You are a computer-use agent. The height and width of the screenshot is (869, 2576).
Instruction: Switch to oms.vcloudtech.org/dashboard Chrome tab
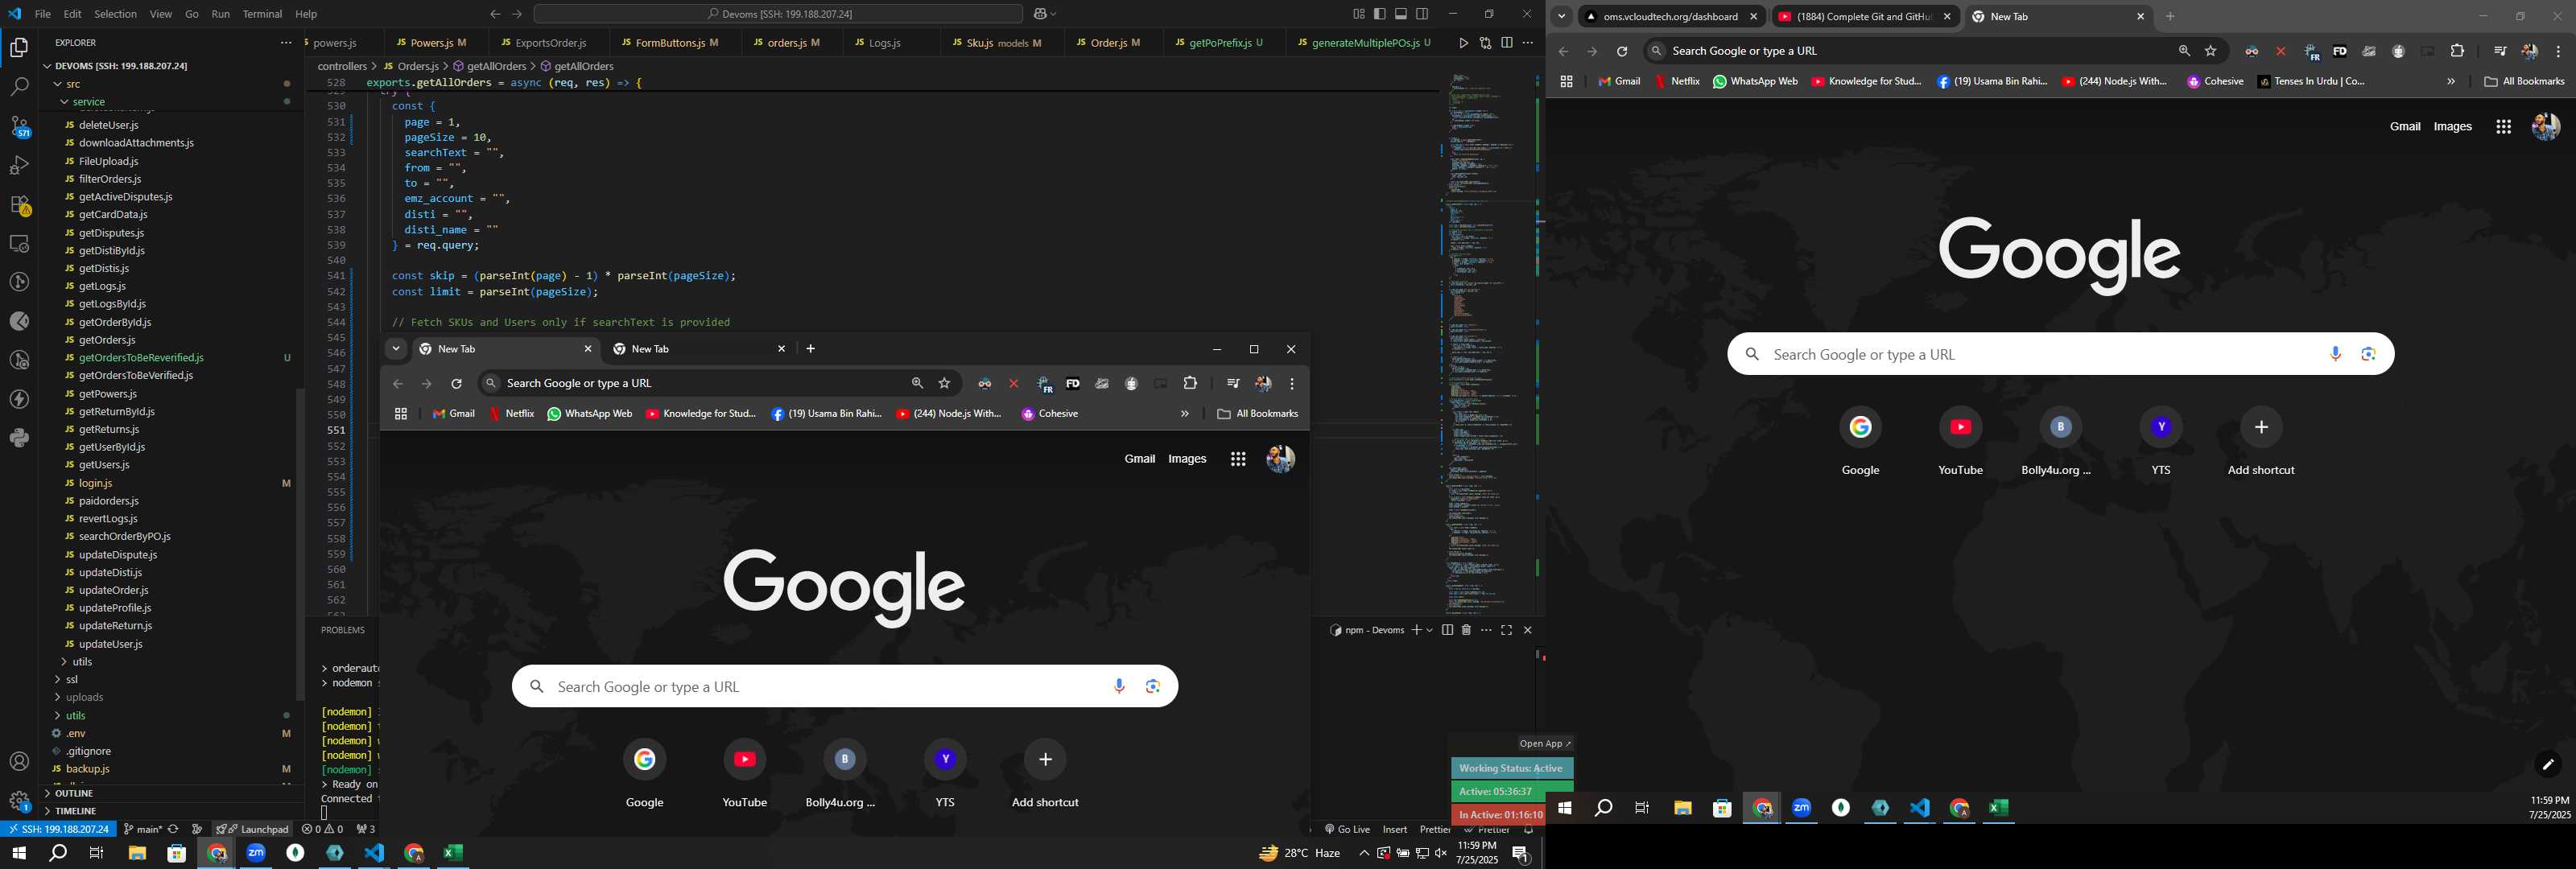tap(1670, 16)
